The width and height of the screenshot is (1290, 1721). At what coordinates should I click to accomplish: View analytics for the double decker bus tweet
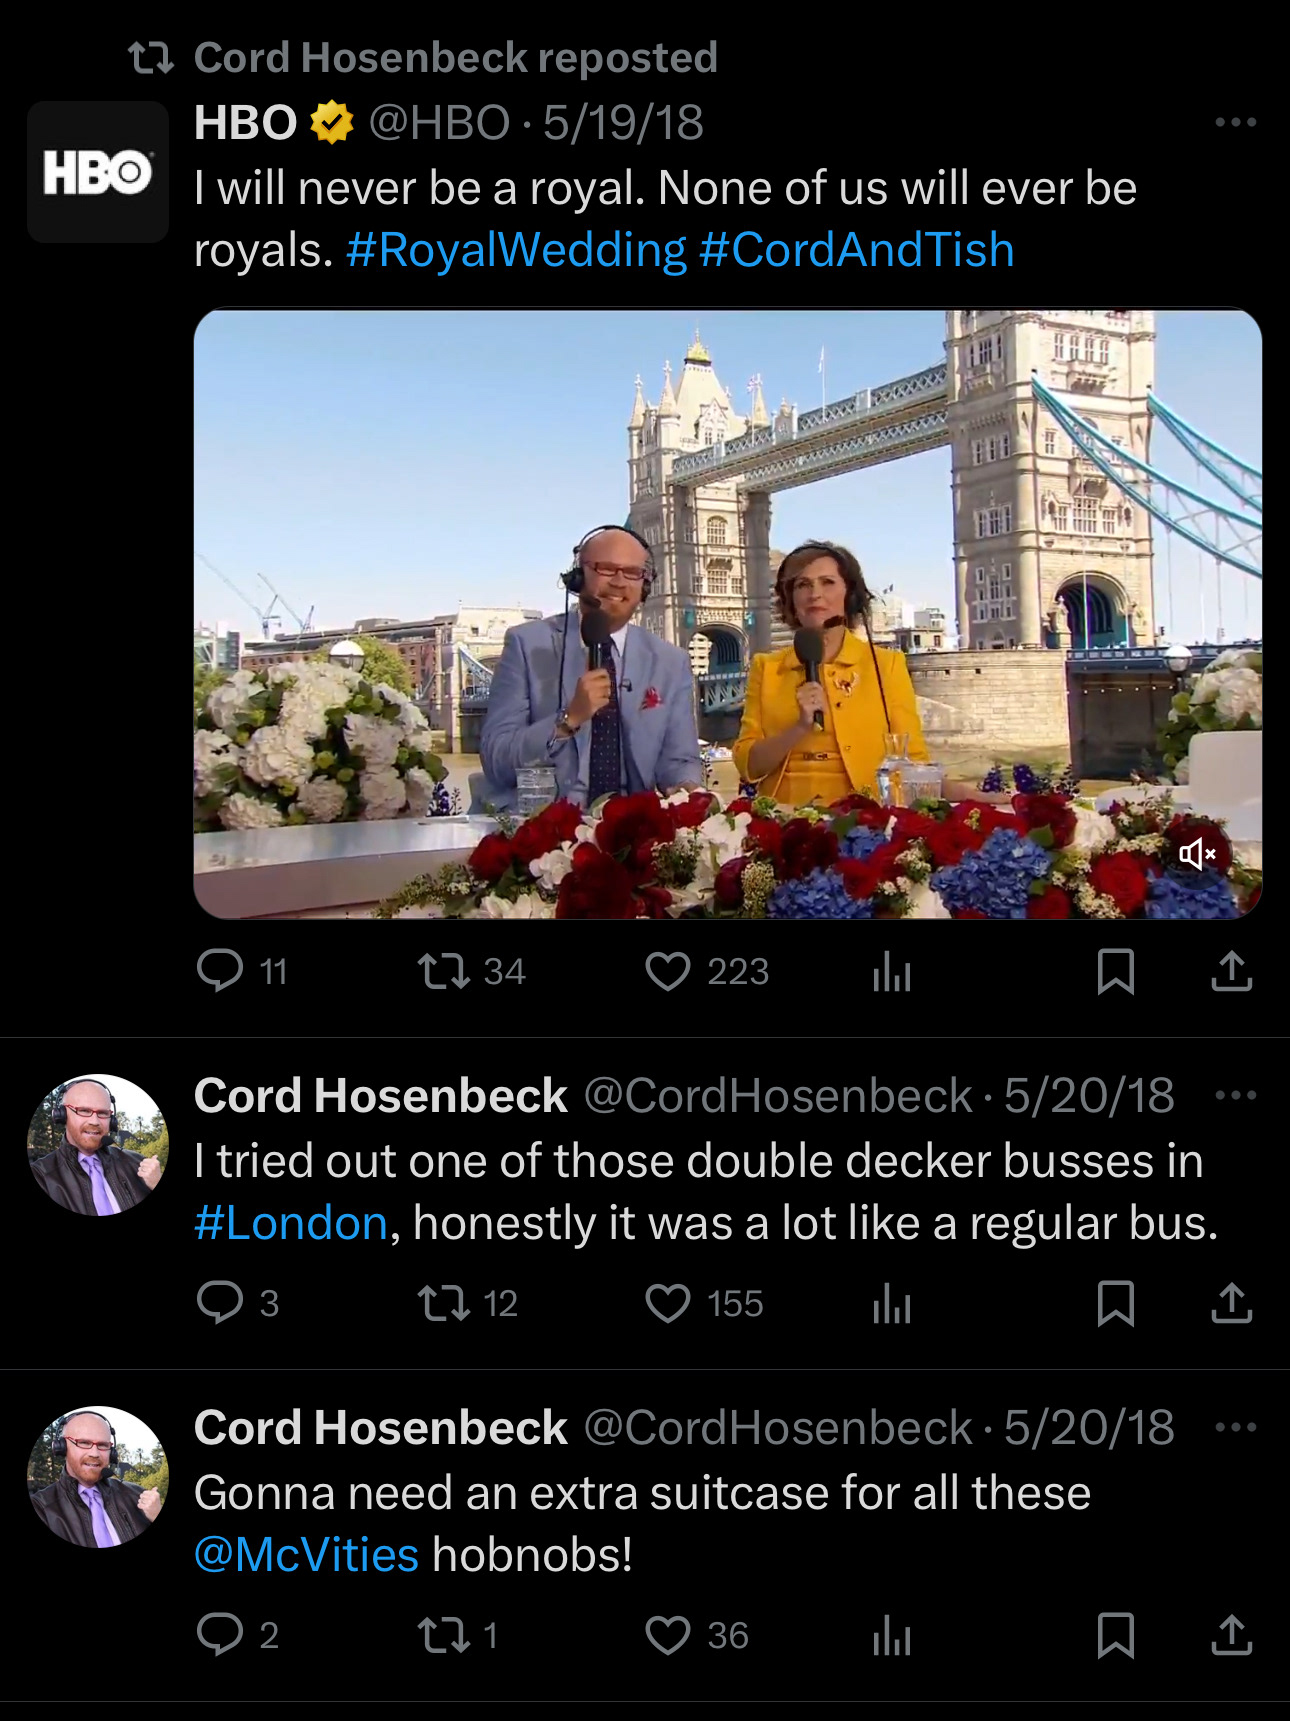(891, 1303)
